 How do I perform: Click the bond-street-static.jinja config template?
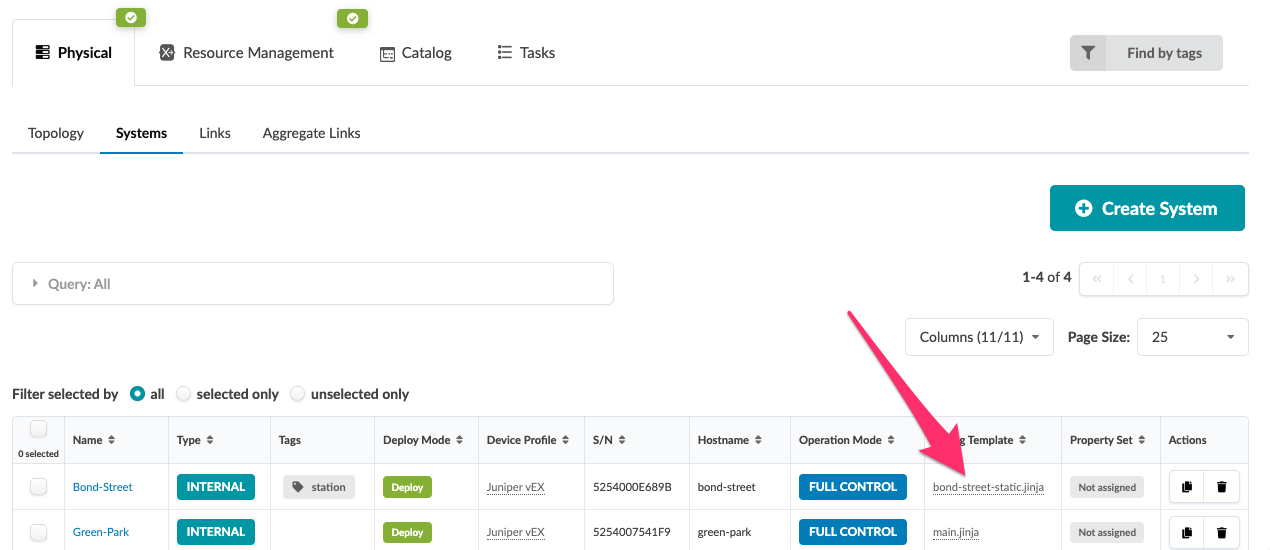coord(988,487)
